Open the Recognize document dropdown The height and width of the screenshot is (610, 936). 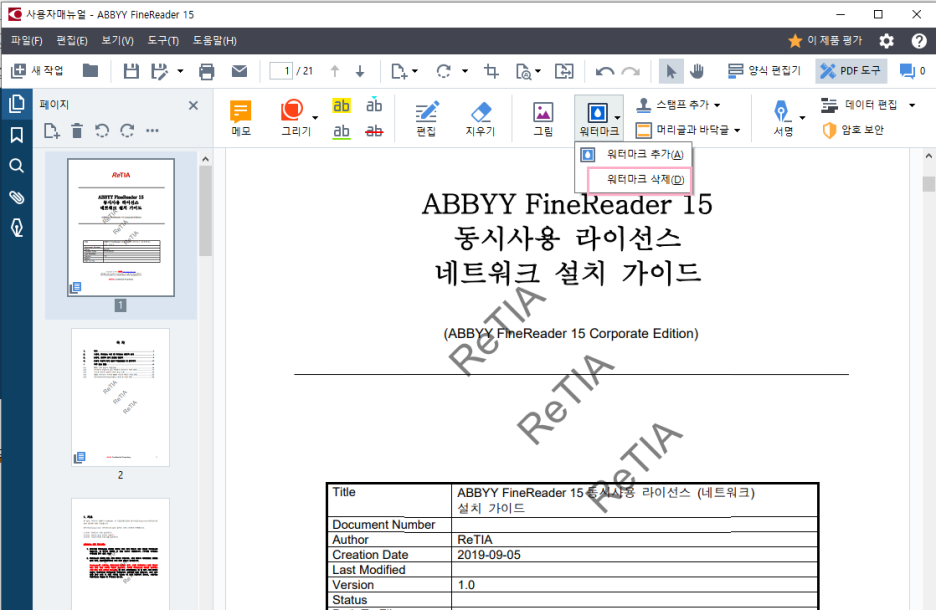tap(528, 71)
